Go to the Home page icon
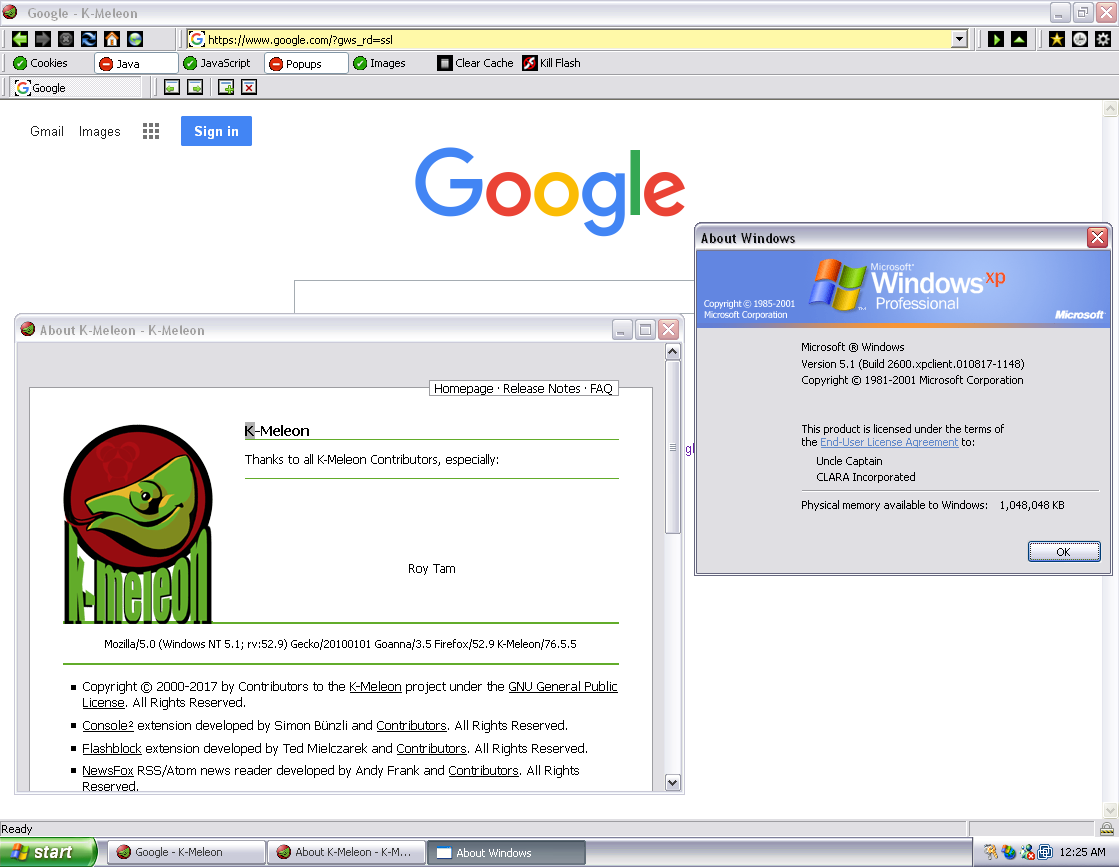 coord(112,39)
